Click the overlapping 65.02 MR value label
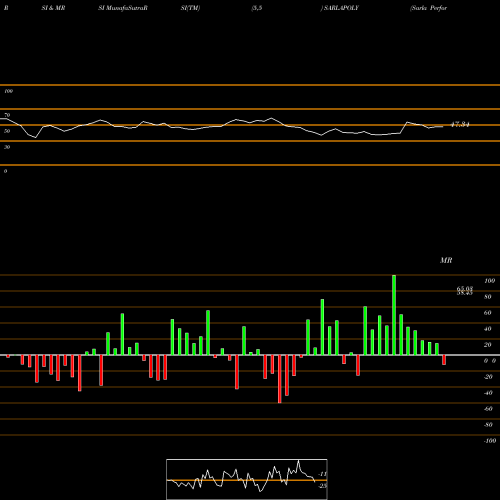 pos(465,289)
